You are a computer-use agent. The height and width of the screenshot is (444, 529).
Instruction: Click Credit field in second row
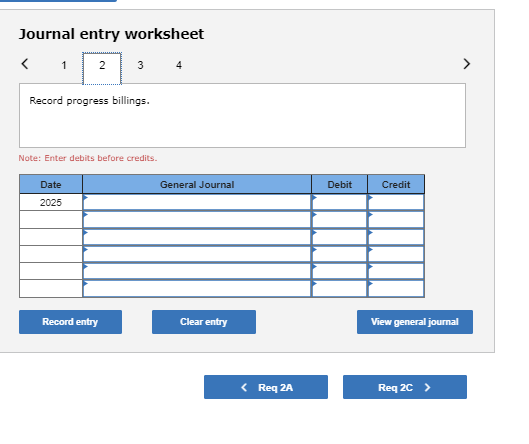(396, 220)
